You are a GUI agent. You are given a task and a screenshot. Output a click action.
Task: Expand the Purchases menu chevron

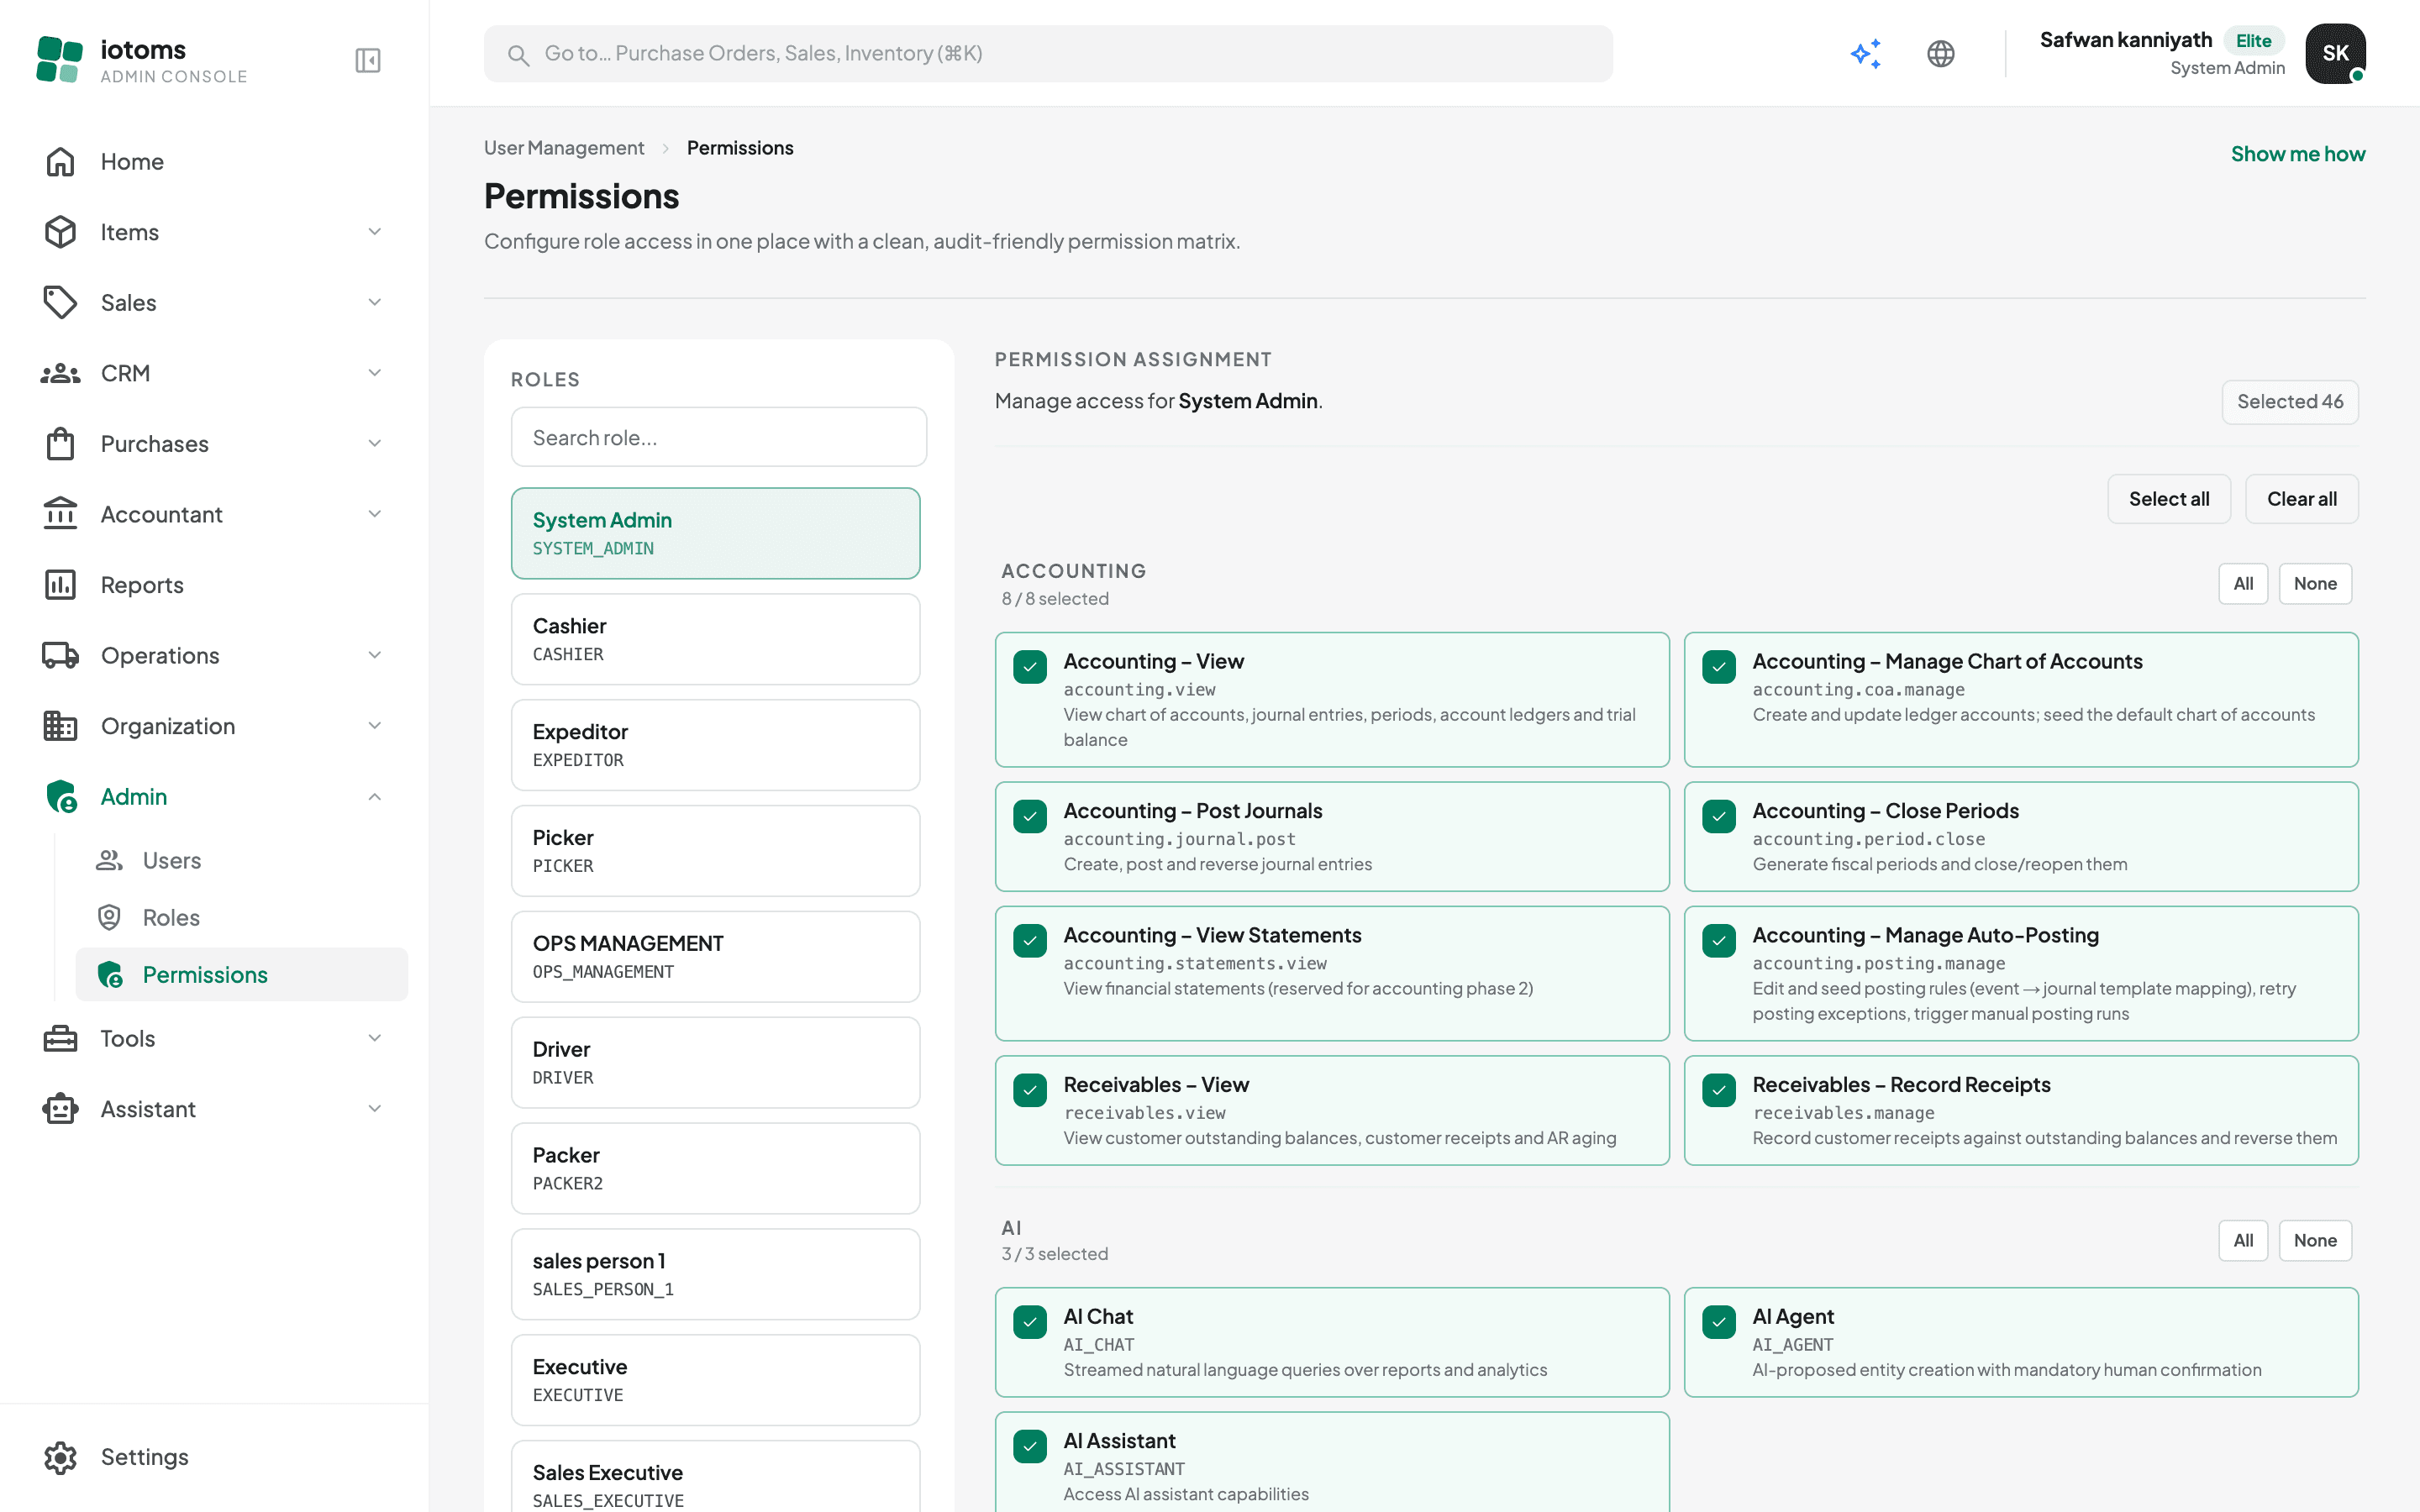(x=375, y=443)
